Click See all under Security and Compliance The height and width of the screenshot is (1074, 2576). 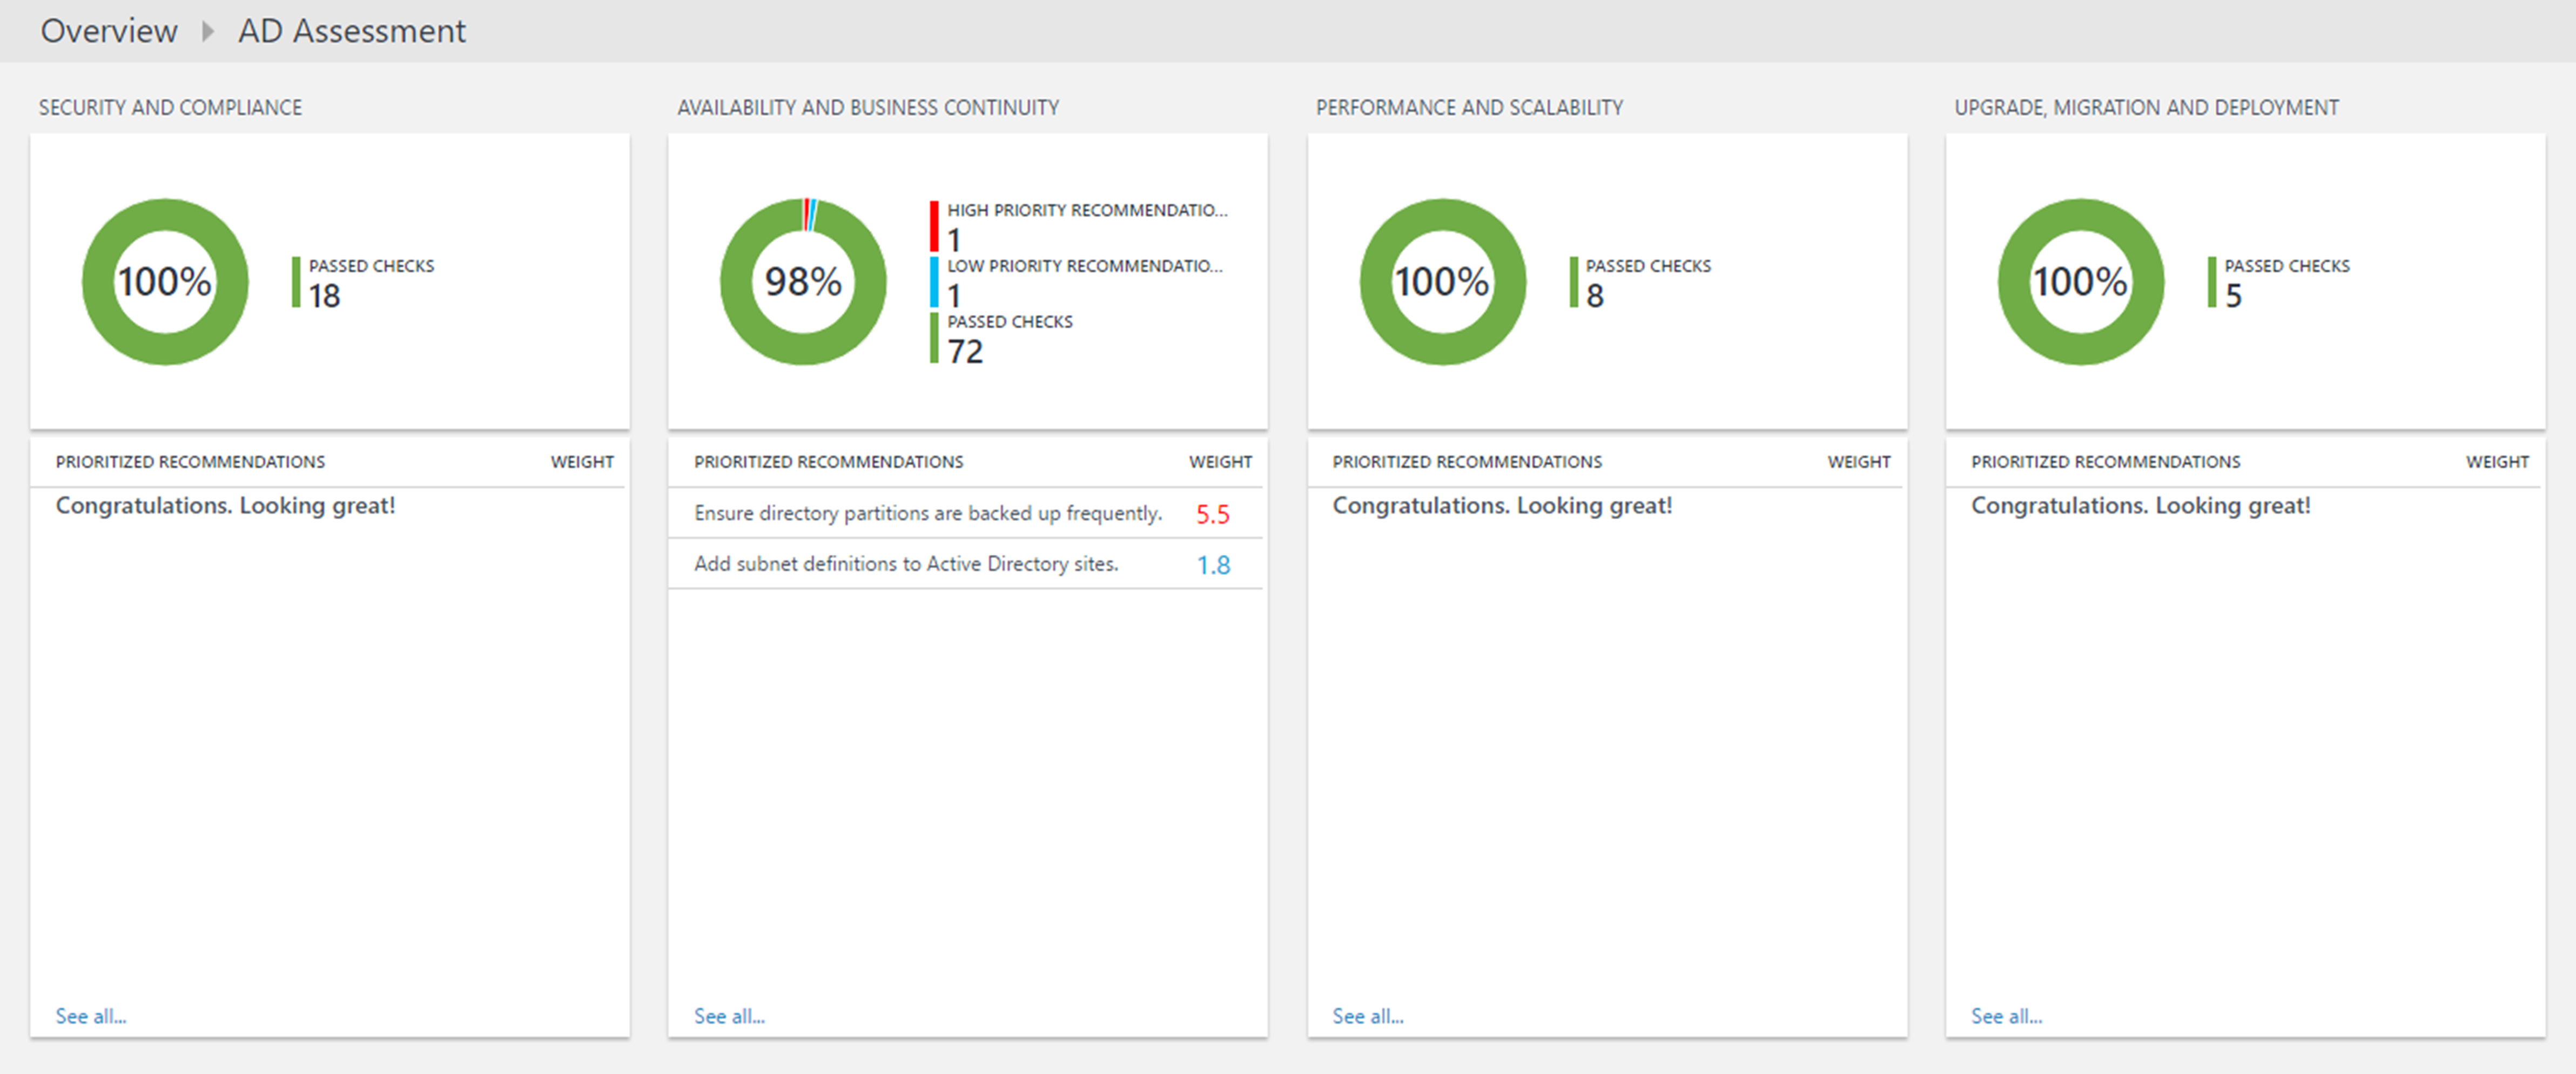click(x=91, y=1016)
